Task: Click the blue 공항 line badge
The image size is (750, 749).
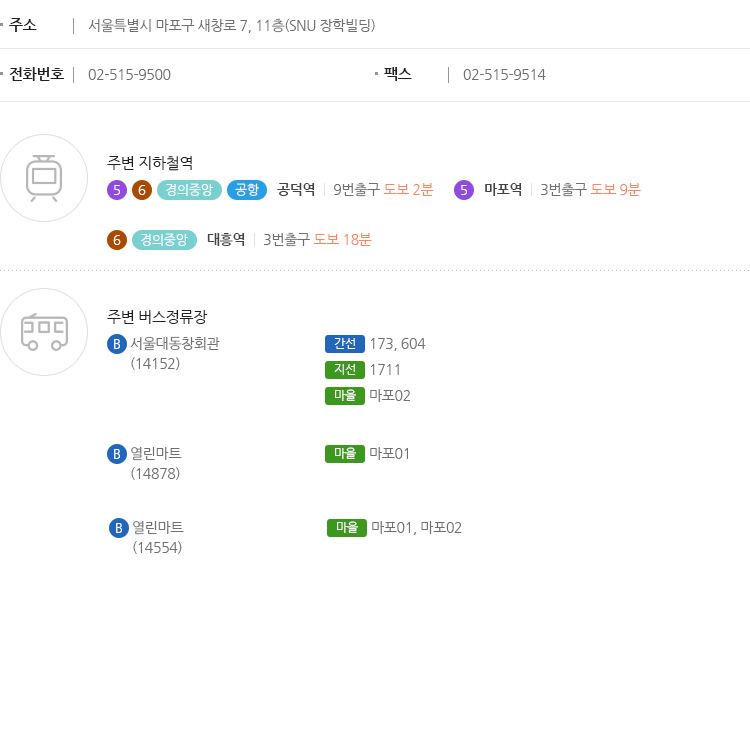Action: 247,190
